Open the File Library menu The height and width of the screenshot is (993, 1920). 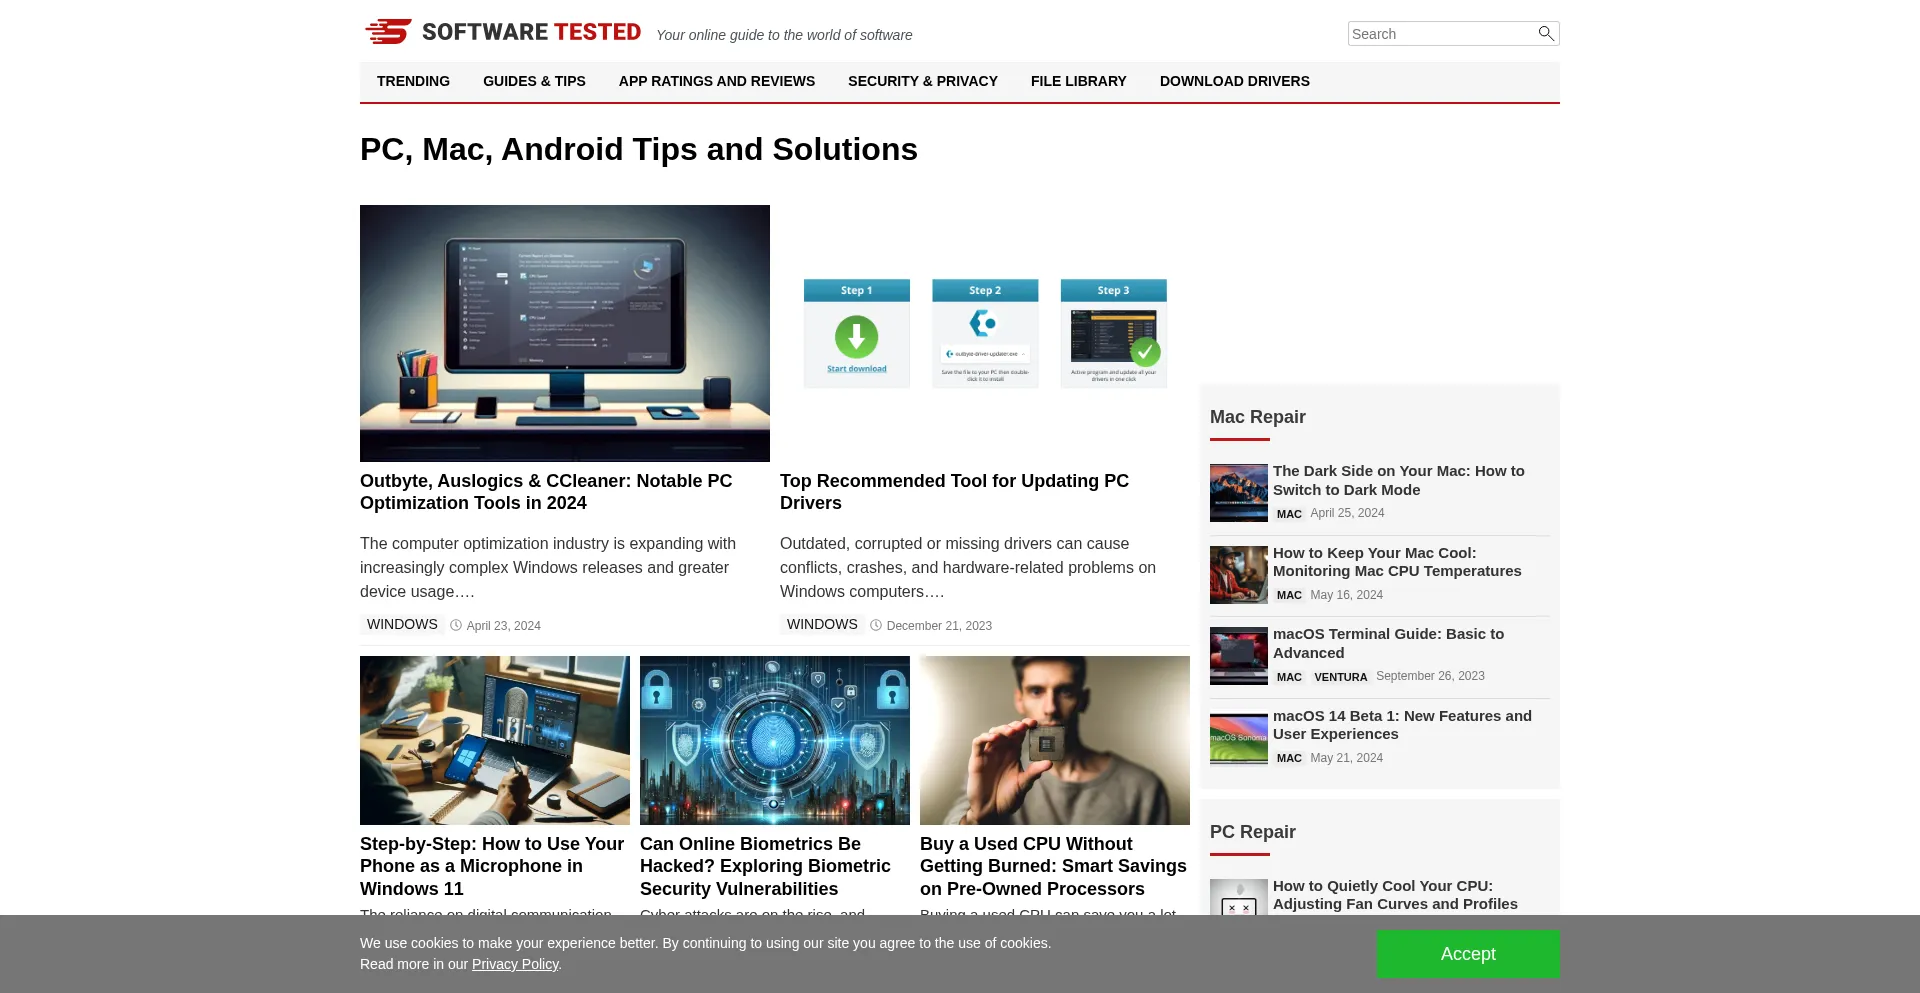(x=1078, y=81)
